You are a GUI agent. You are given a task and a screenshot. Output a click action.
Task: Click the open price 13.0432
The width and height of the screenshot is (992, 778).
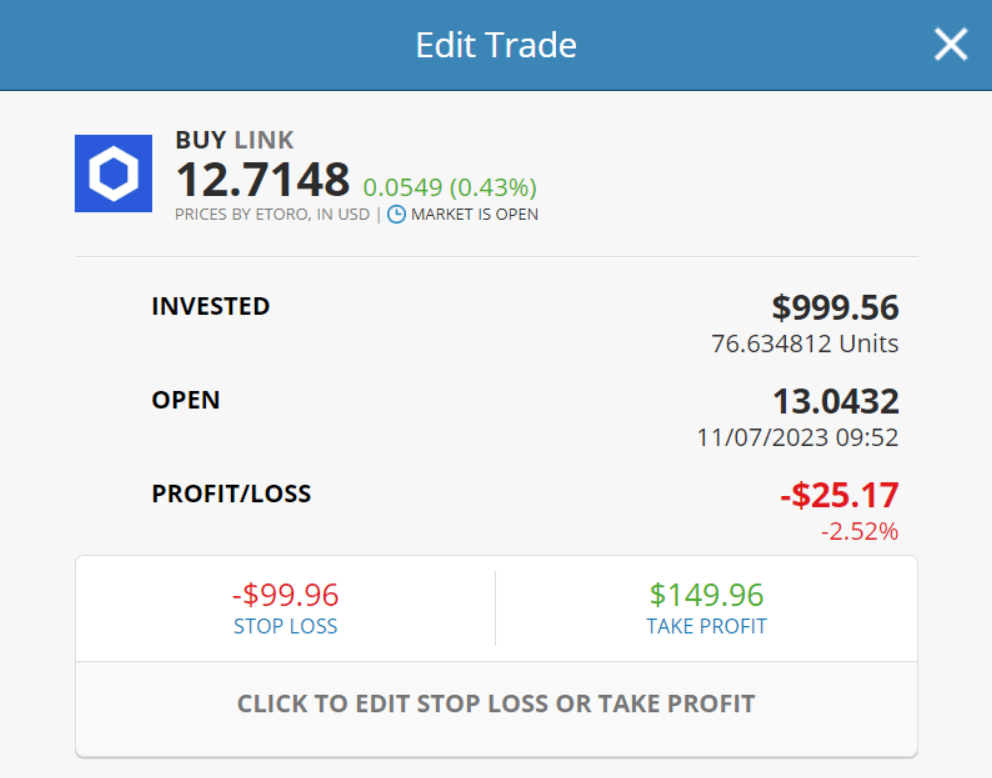point(836,401)
